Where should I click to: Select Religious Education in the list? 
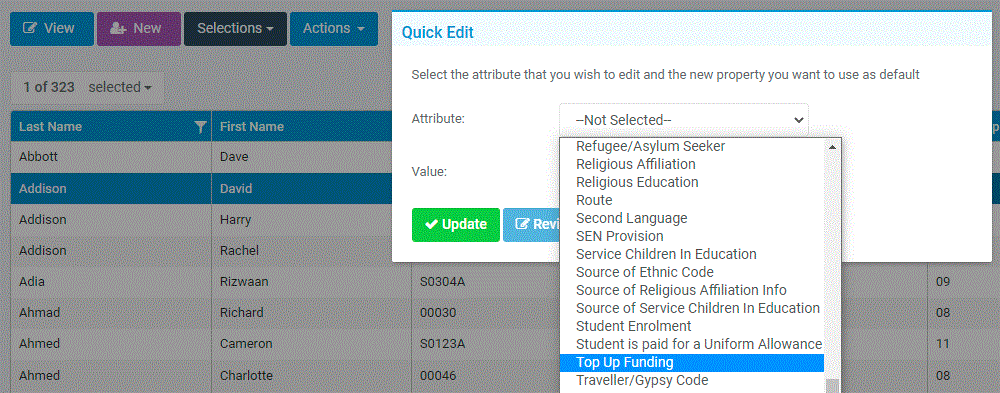tap(691, 182)
